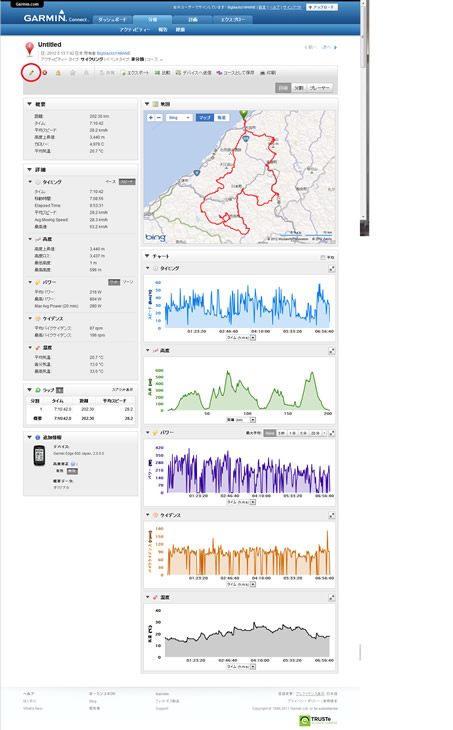Toggle the average checkbox in charts header

point(323,257)
